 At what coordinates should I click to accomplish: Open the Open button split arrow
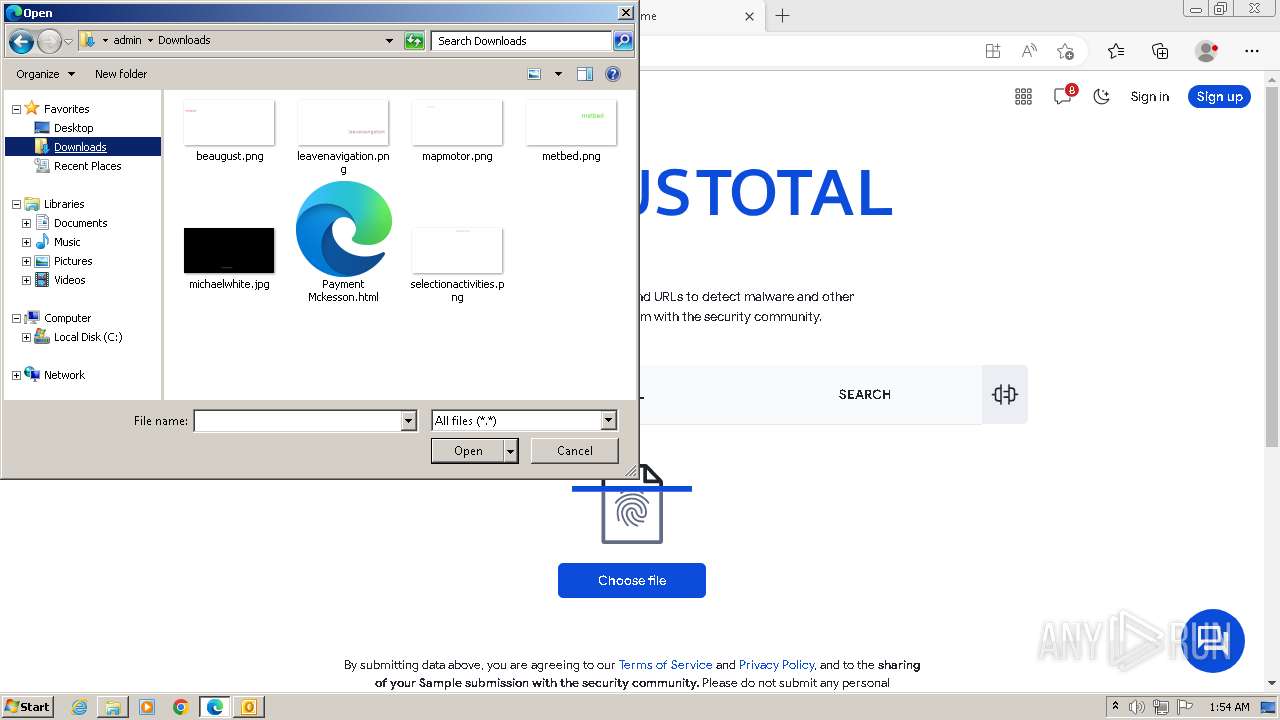[511, 451]
